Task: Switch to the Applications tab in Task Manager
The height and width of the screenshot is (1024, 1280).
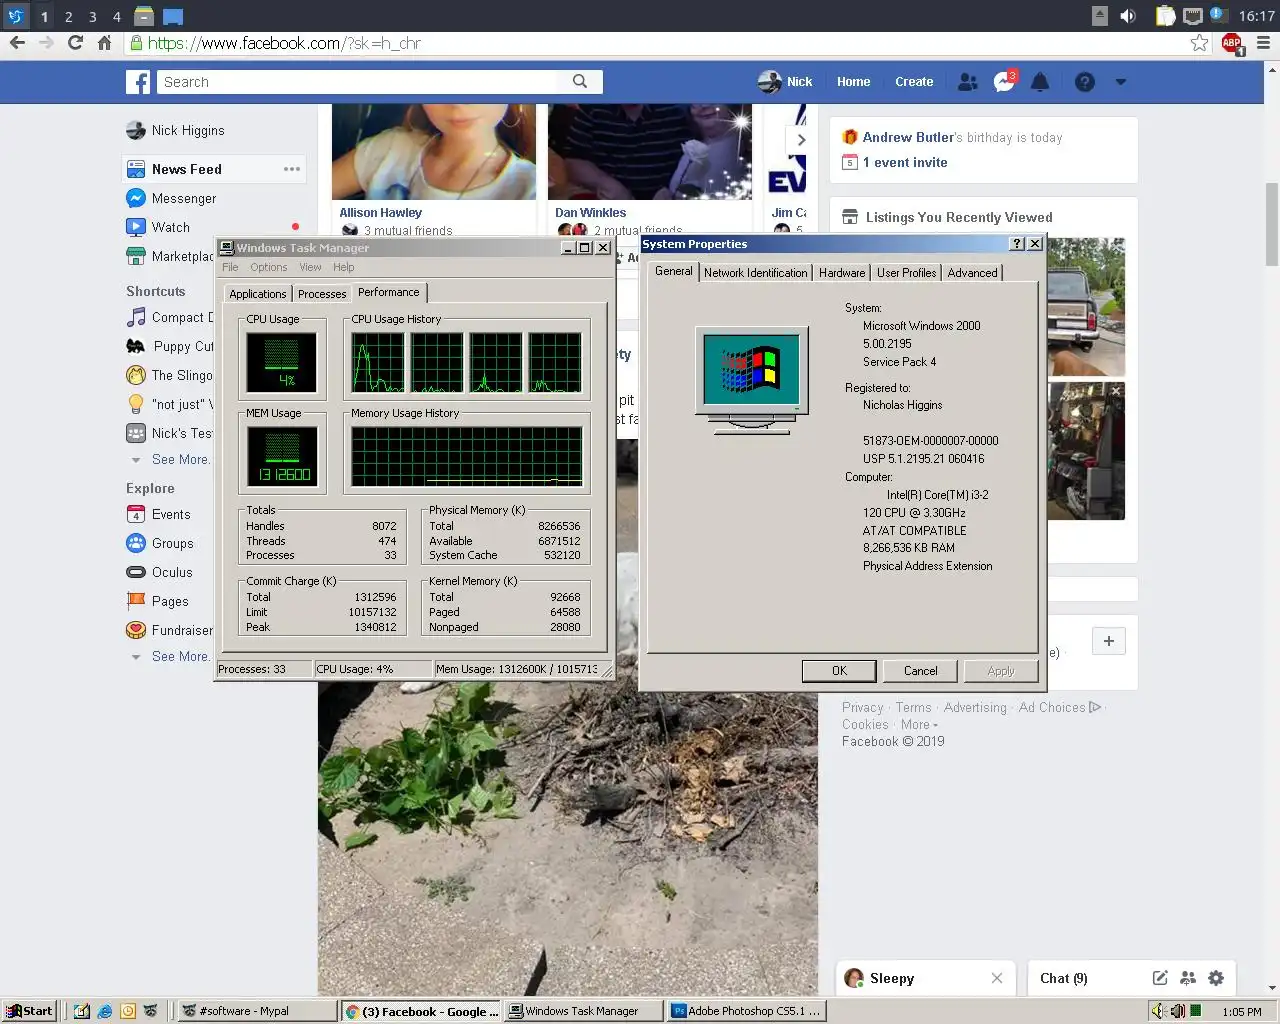Action: (x=257, y=294)
